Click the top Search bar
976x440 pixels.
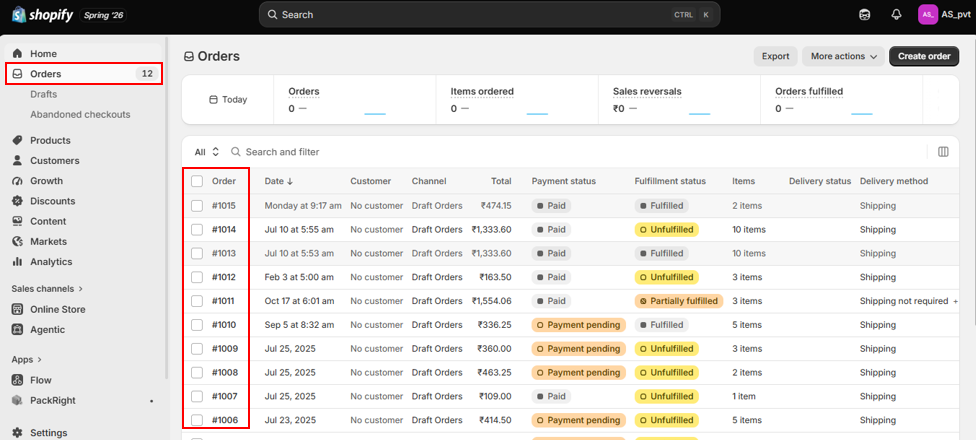489,14
